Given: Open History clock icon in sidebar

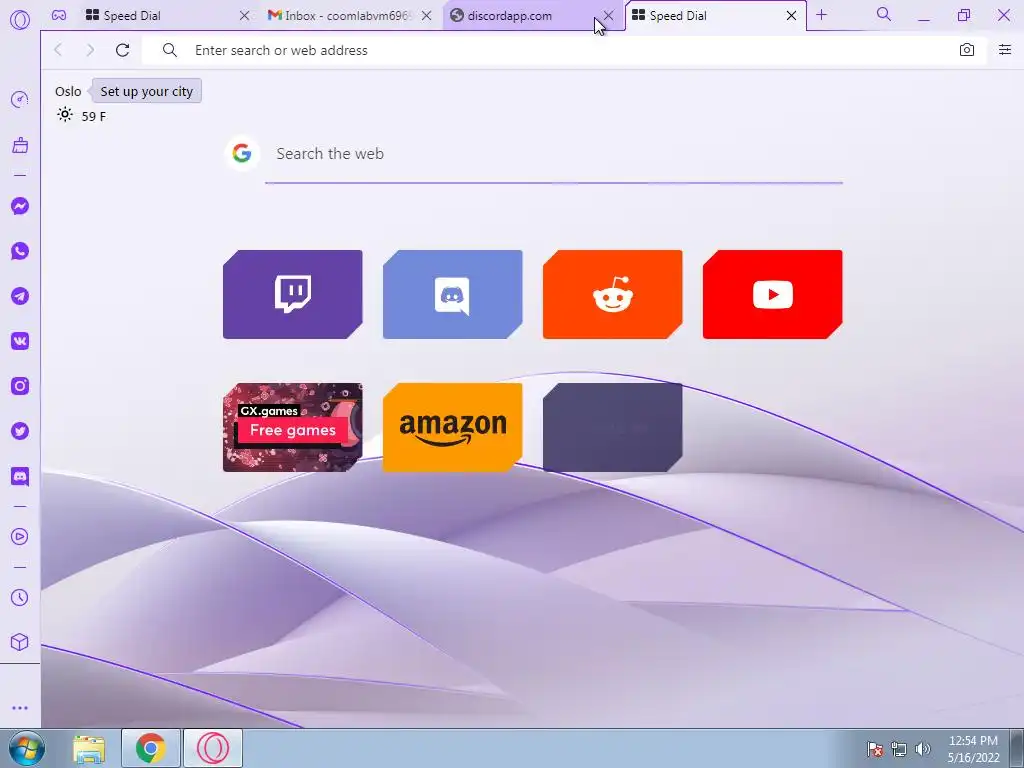Looking at the screenshot, I should coord(20,598).
